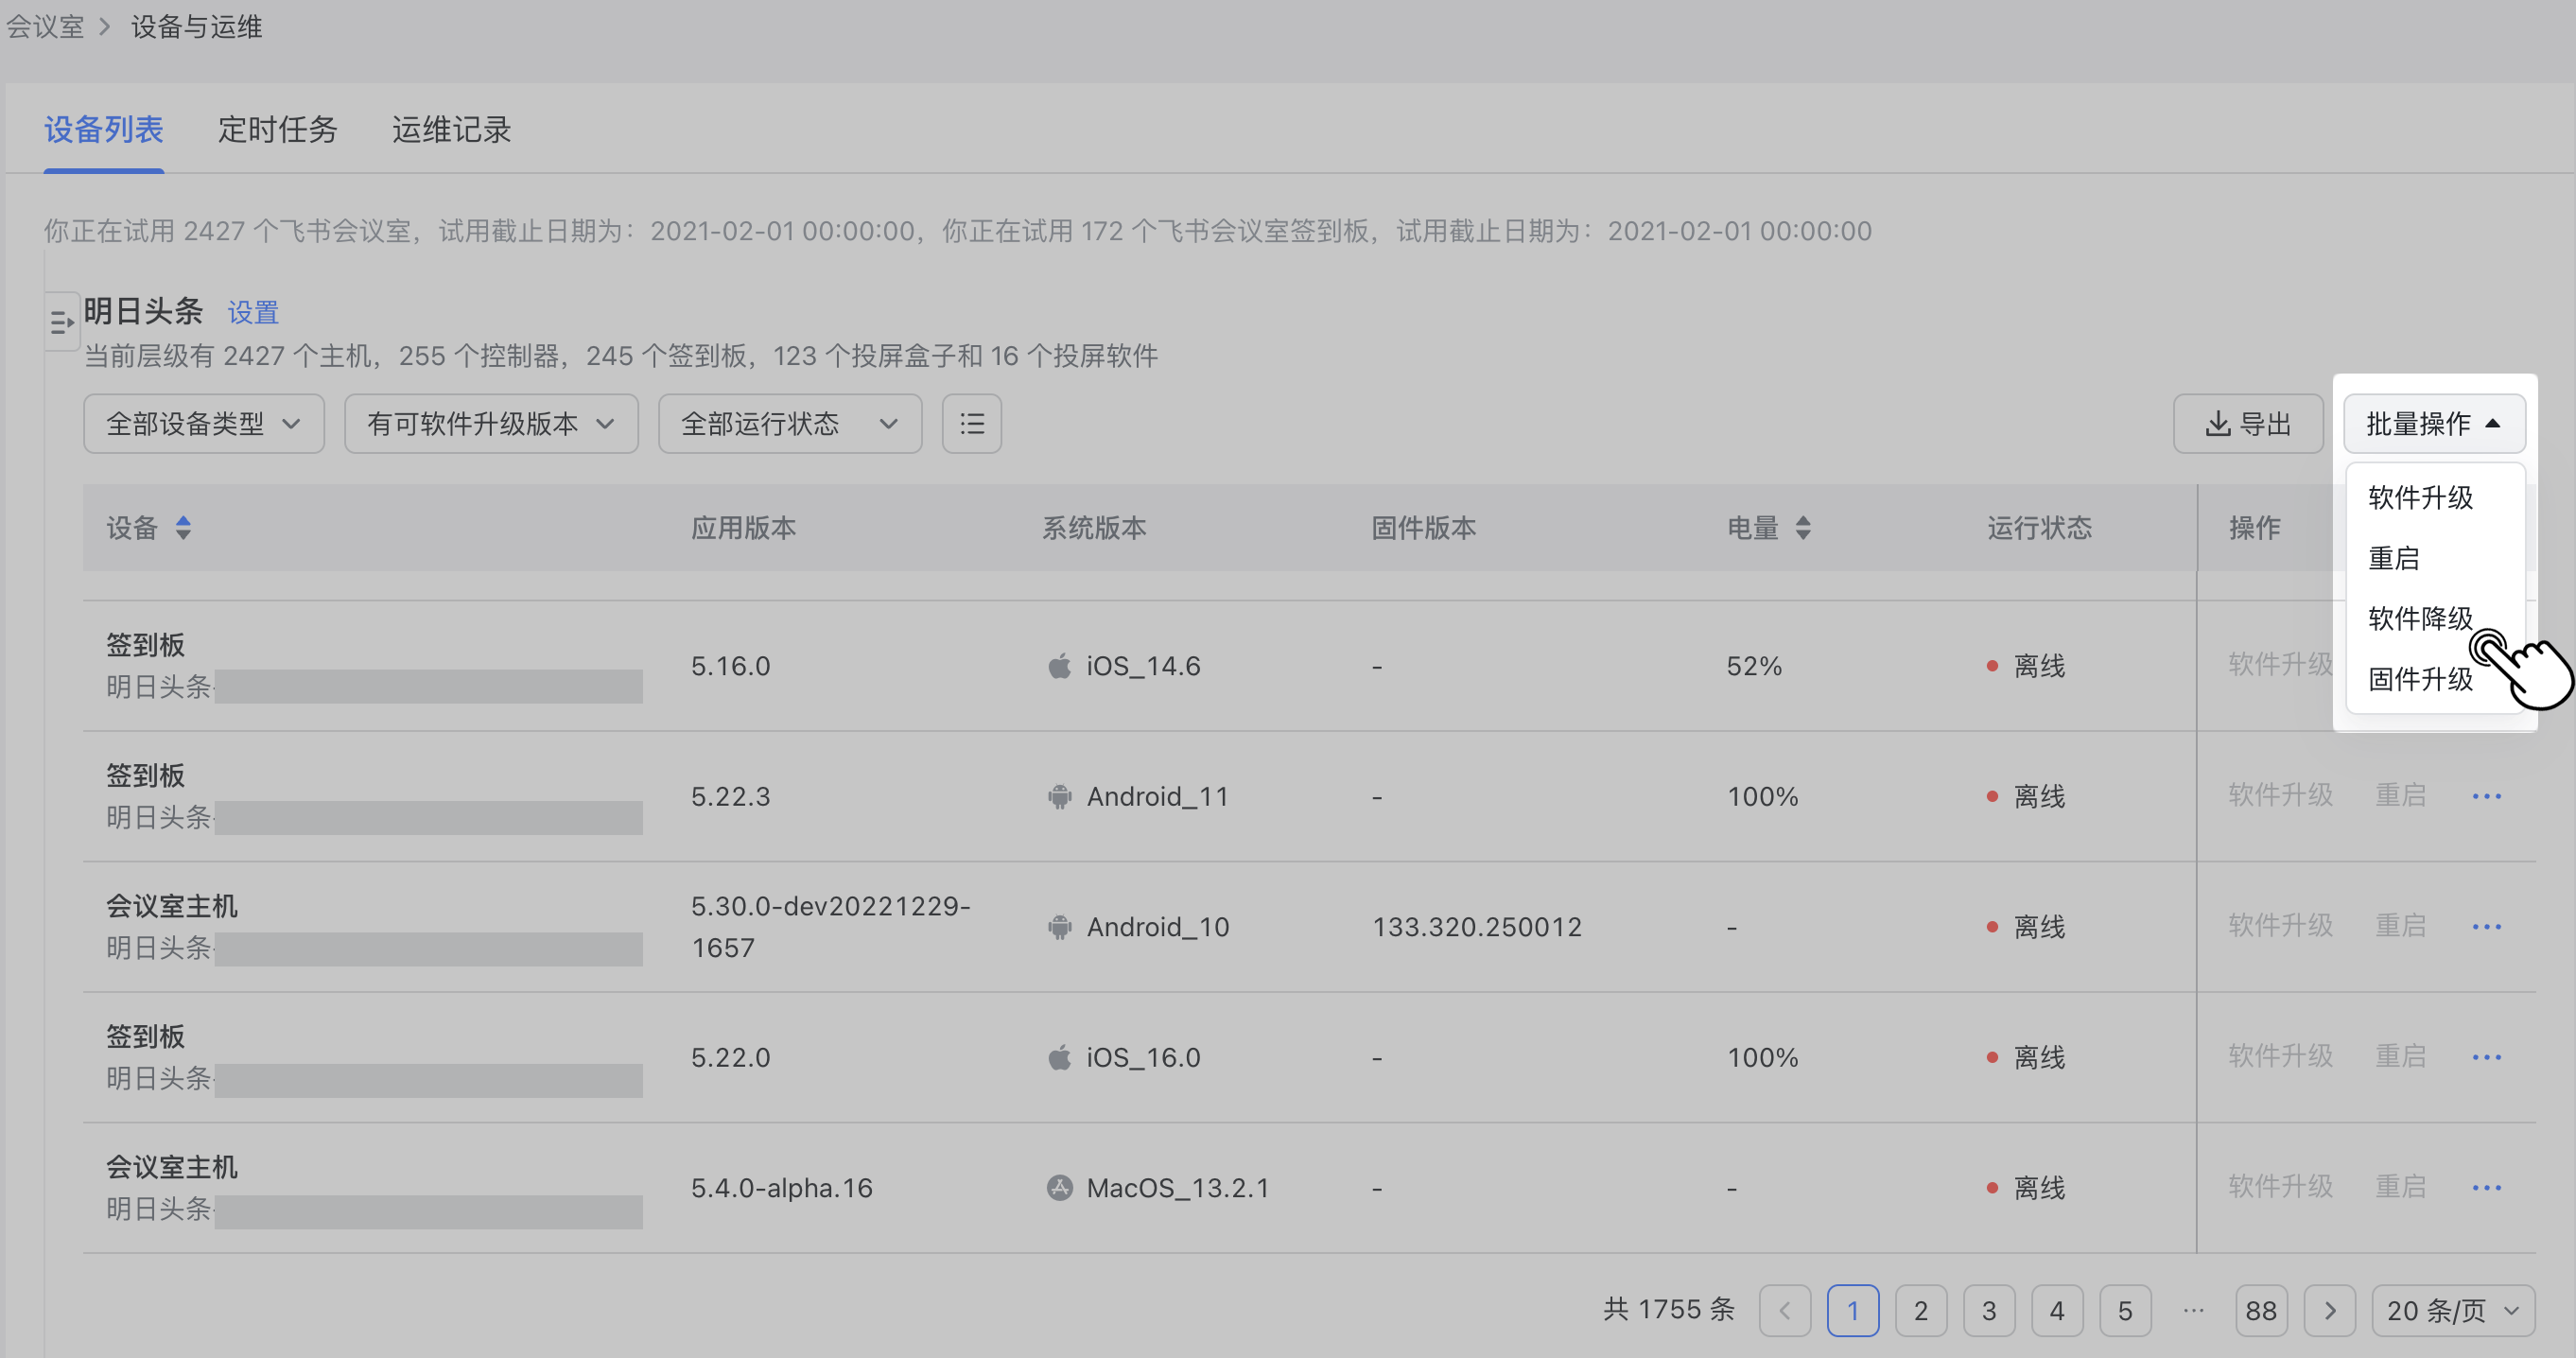Open more actions for the Android_11 row
Screen dimensions: 2576x1358
(x=2486, y=796)
